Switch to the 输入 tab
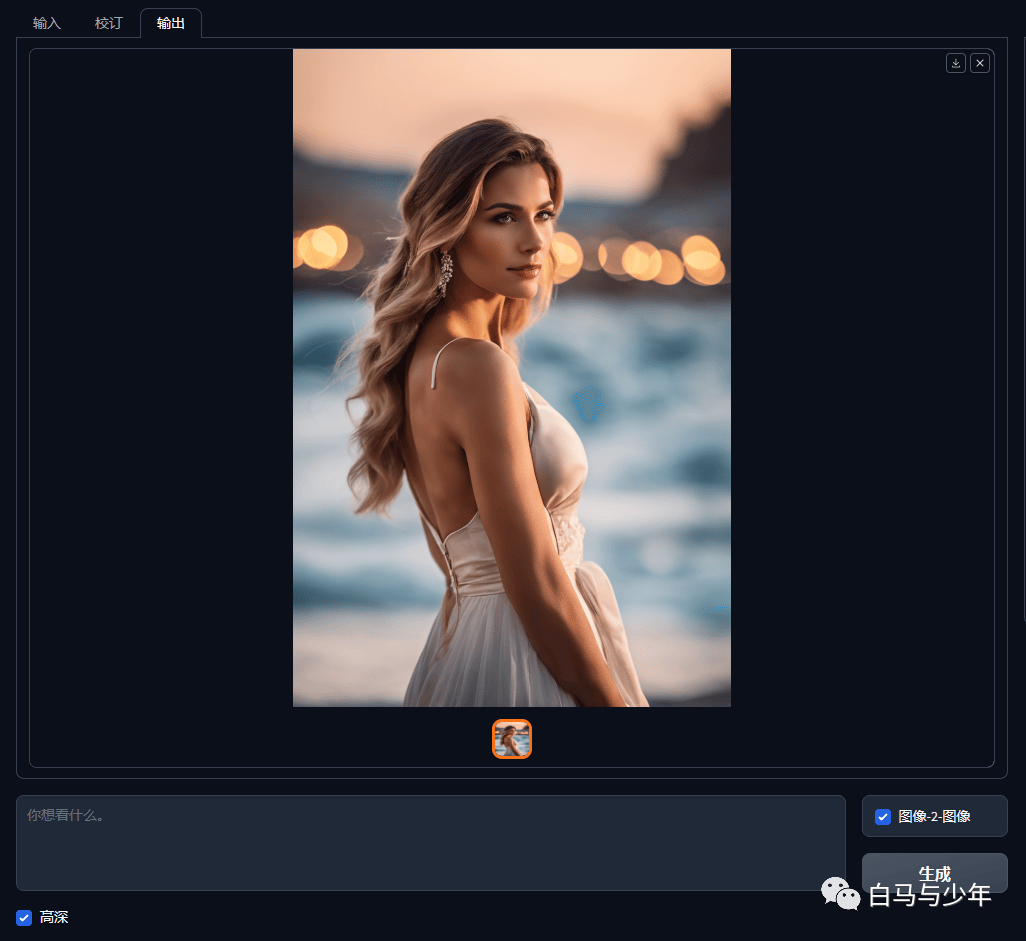 tap(46, 24)
